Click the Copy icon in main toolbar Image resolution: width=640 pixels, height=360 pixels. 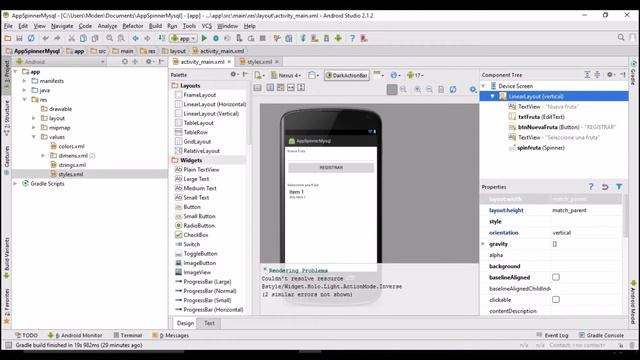[83, 38]
